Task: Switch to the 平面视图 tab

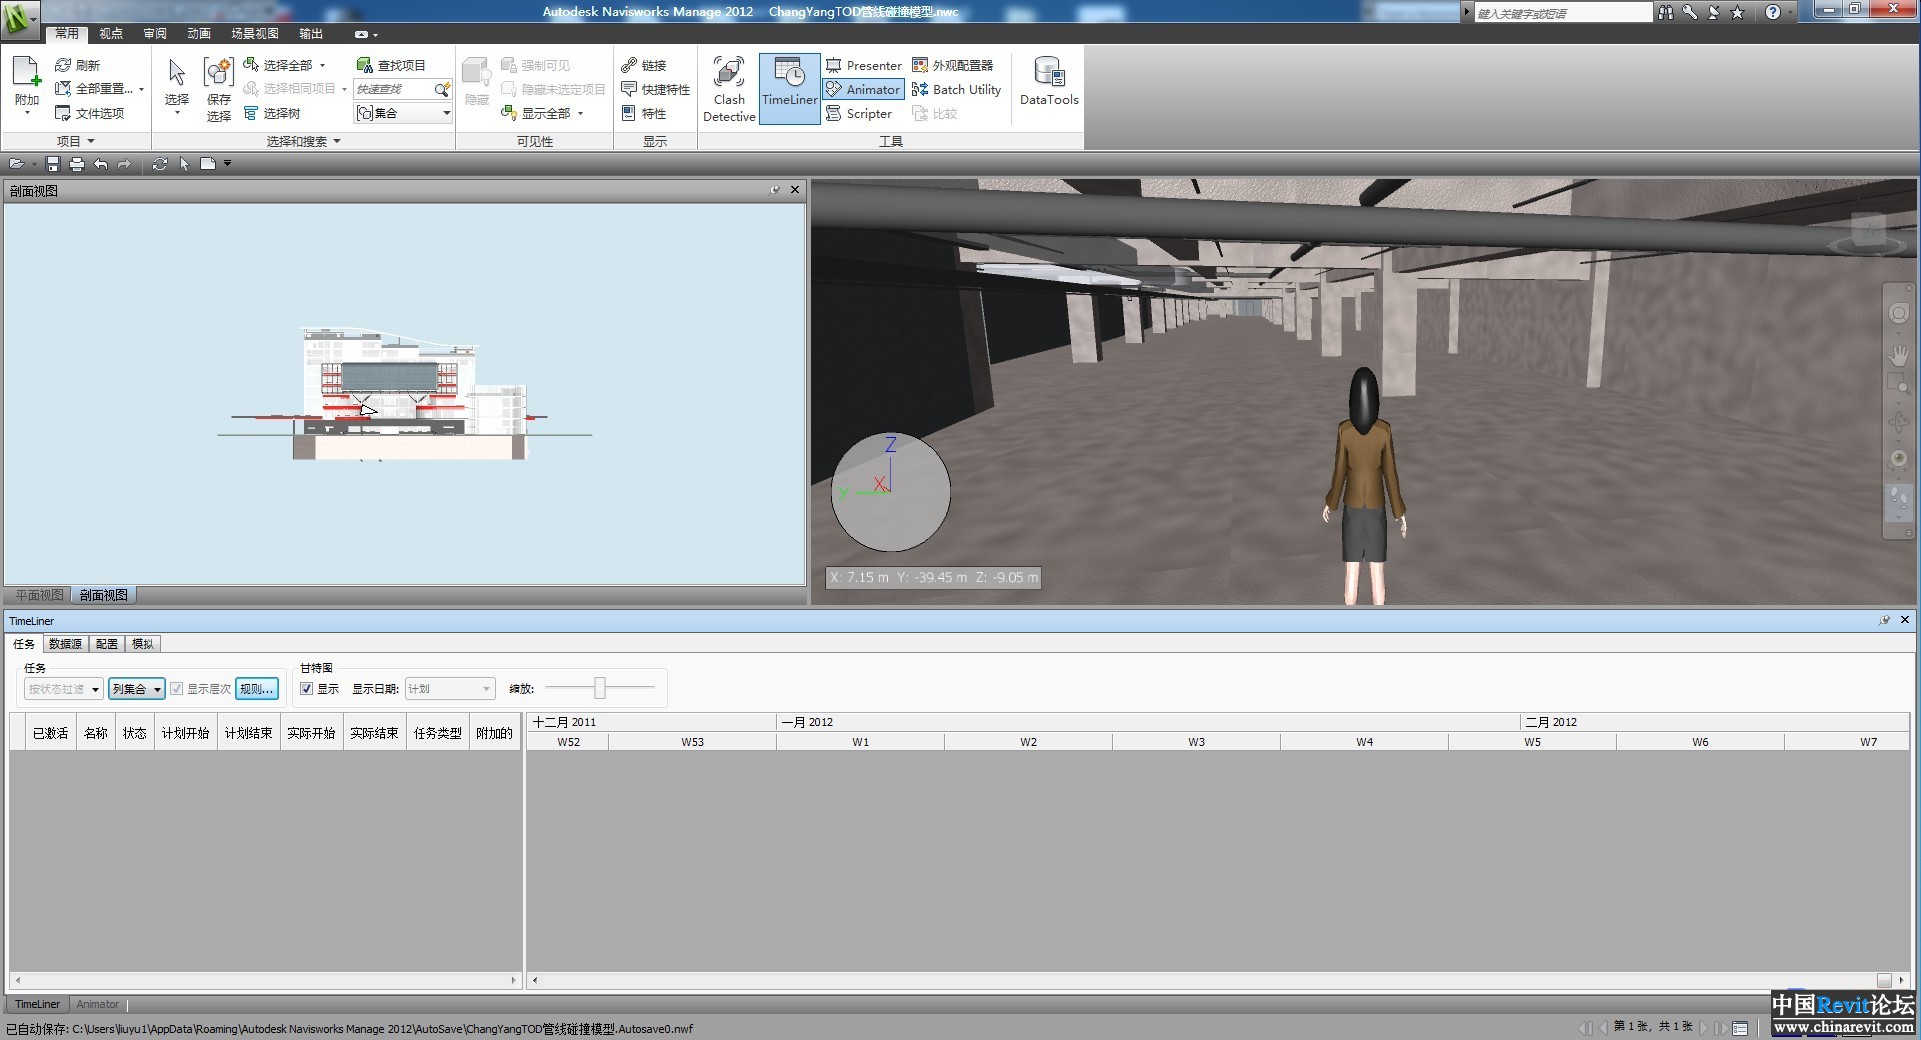Action: [x=39, y=595]
